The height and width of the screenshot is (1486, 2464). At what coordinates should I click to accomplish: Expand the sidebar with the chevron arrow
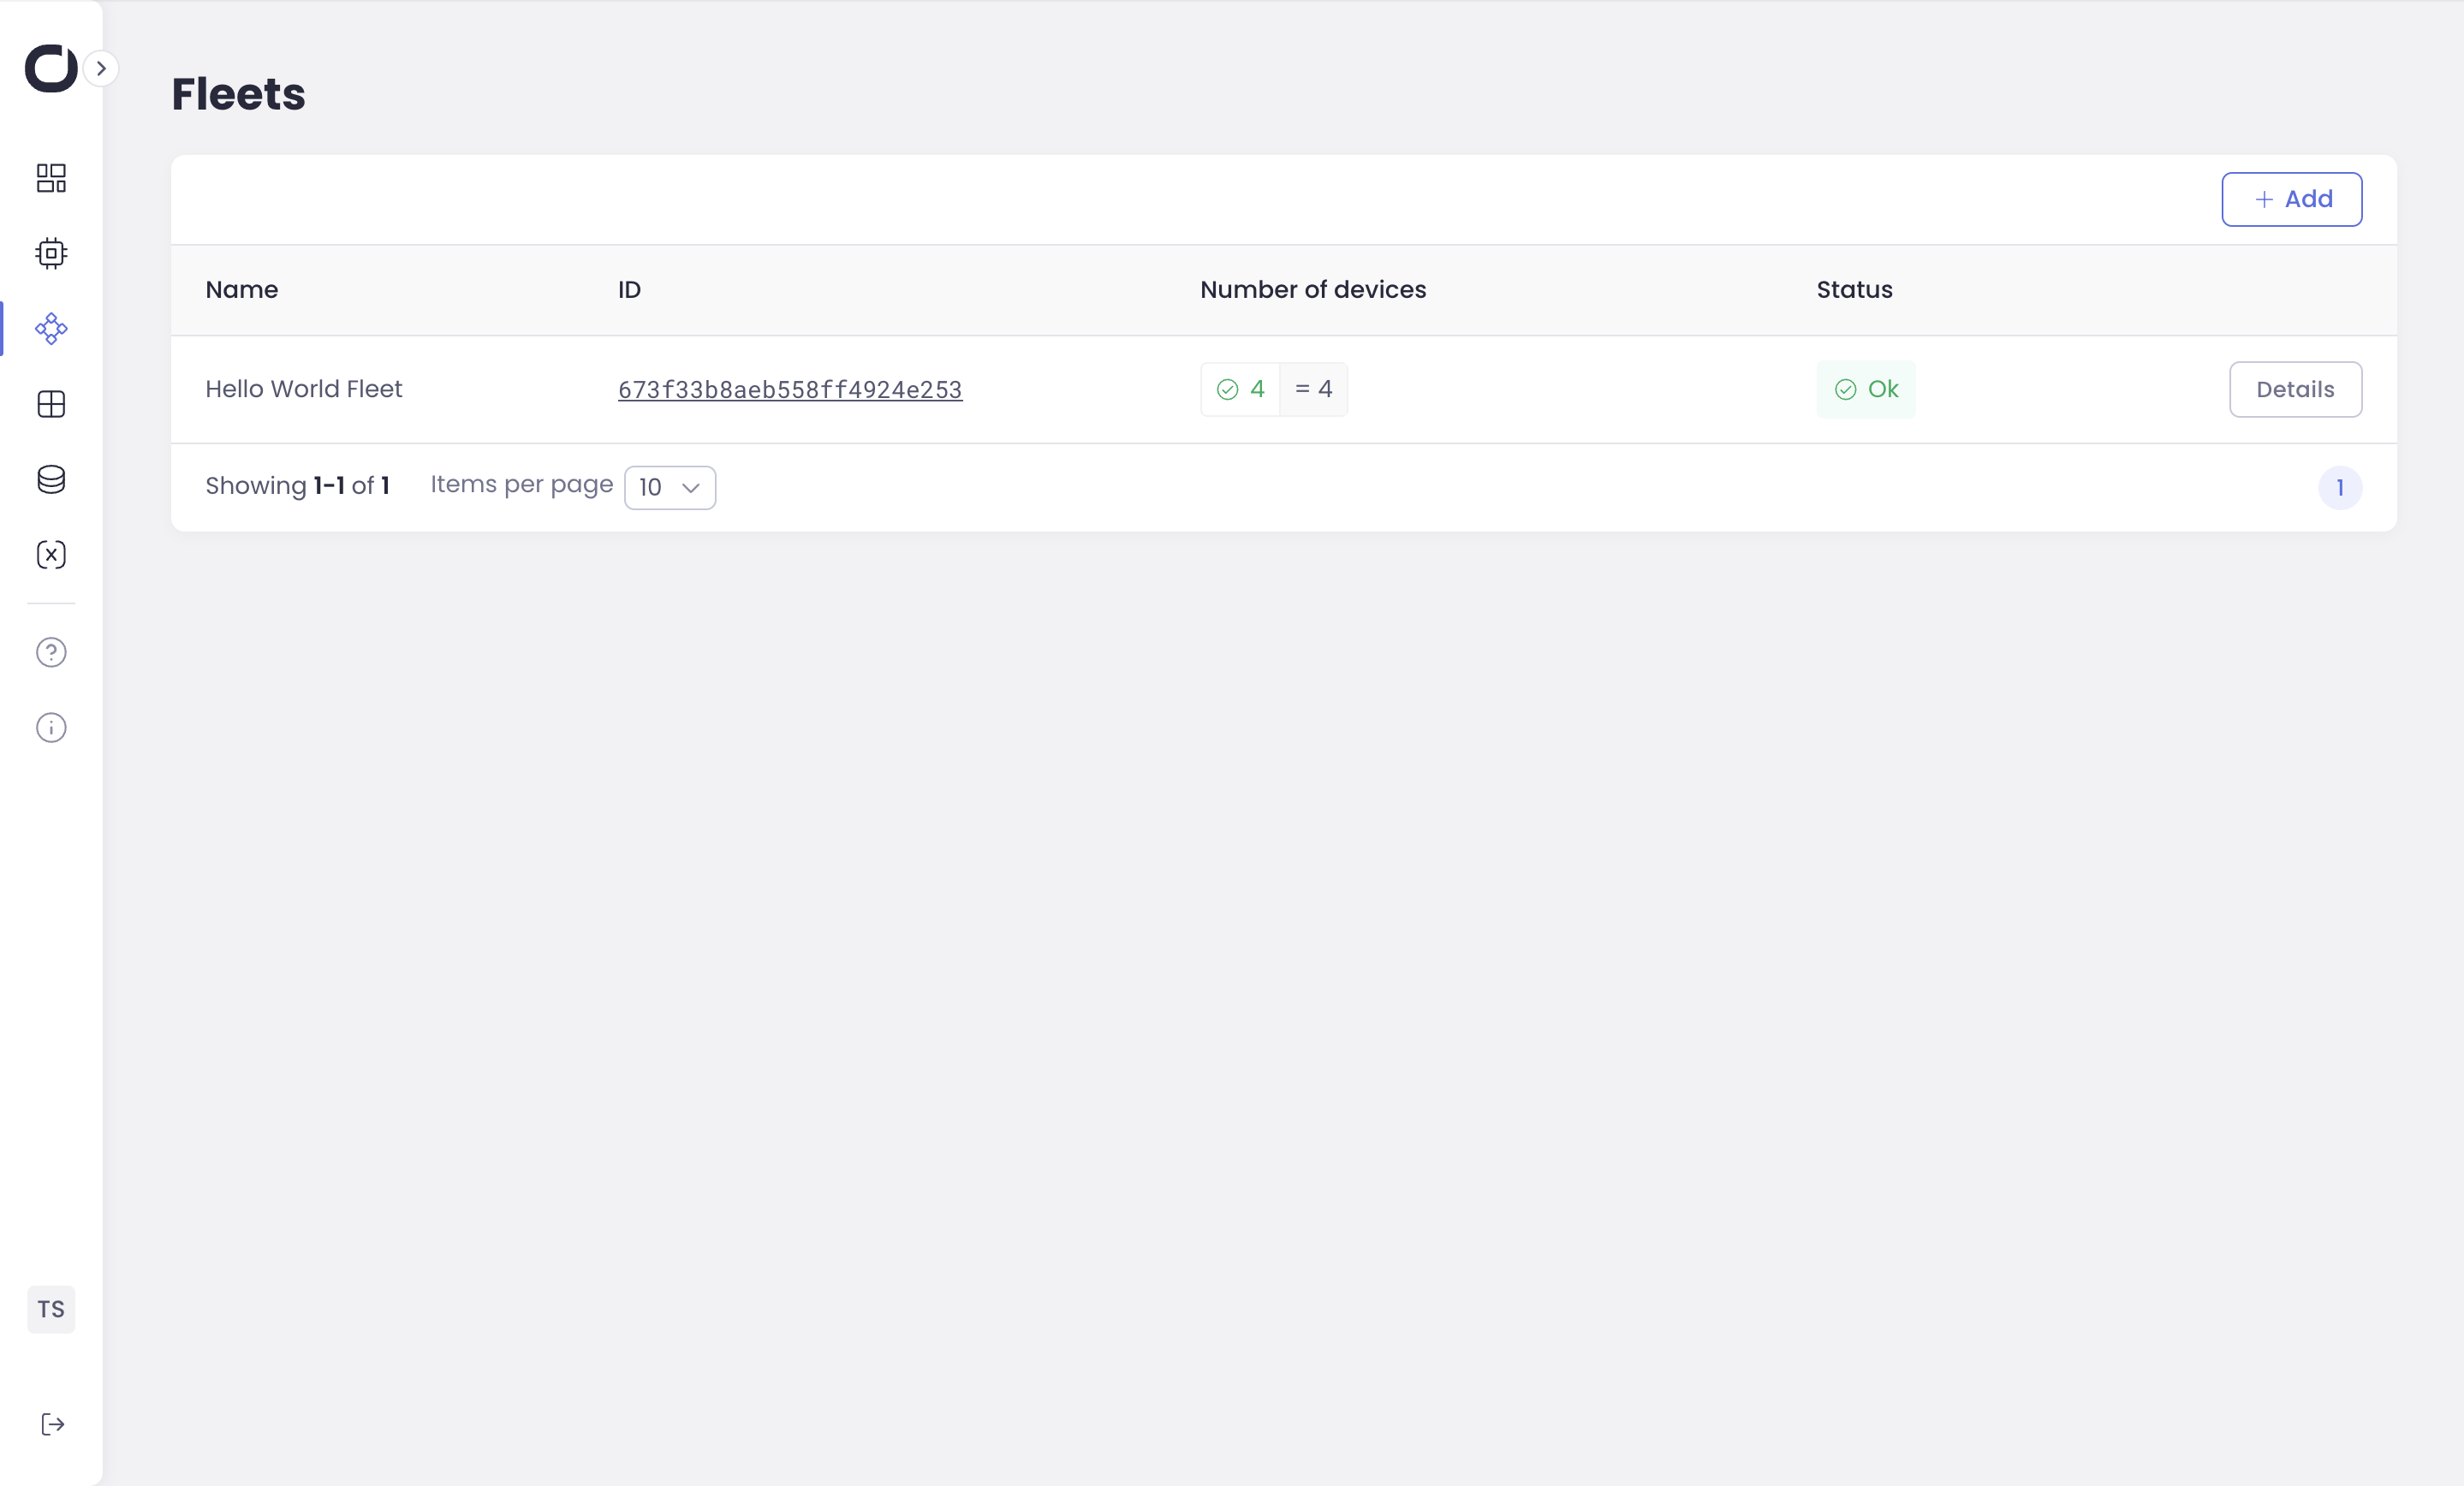click(x=101, y=68)
